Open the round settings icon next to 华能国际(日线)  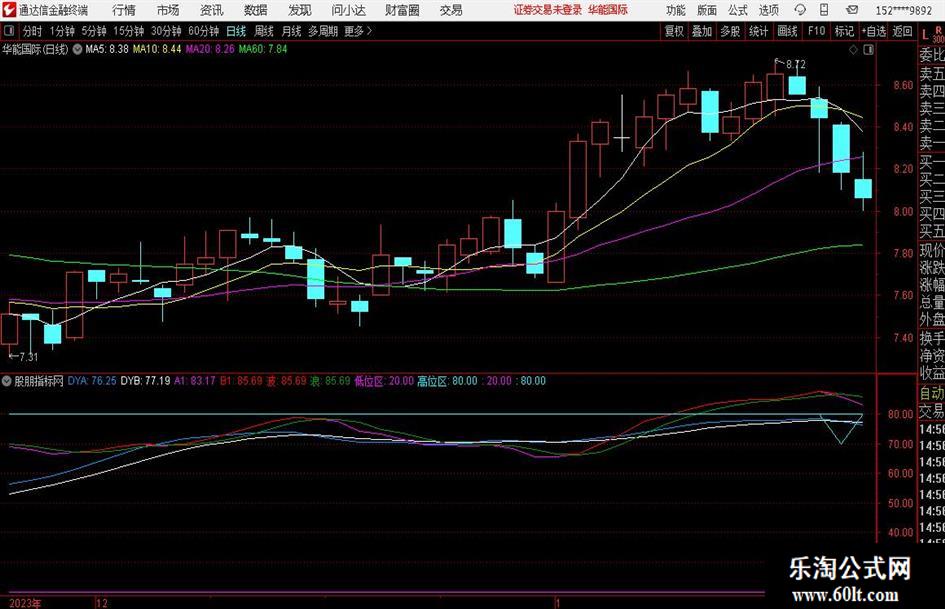(x=78, y=49)
